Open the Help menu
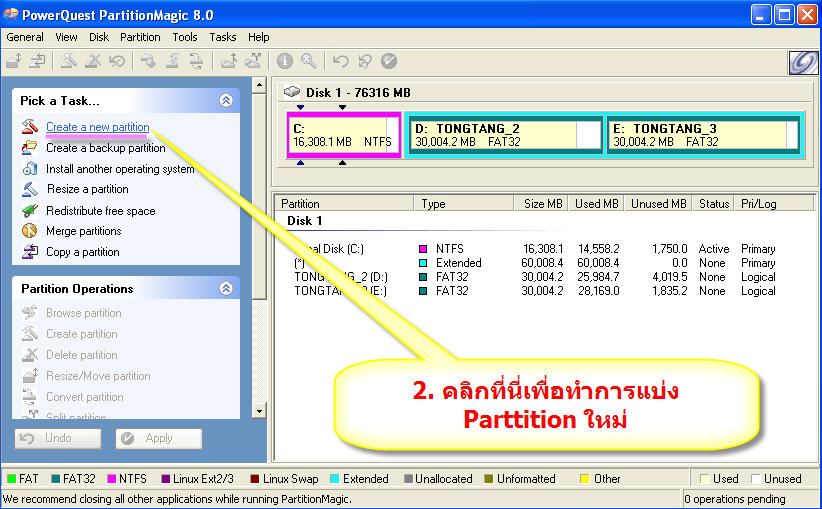 tap(258, 37)
